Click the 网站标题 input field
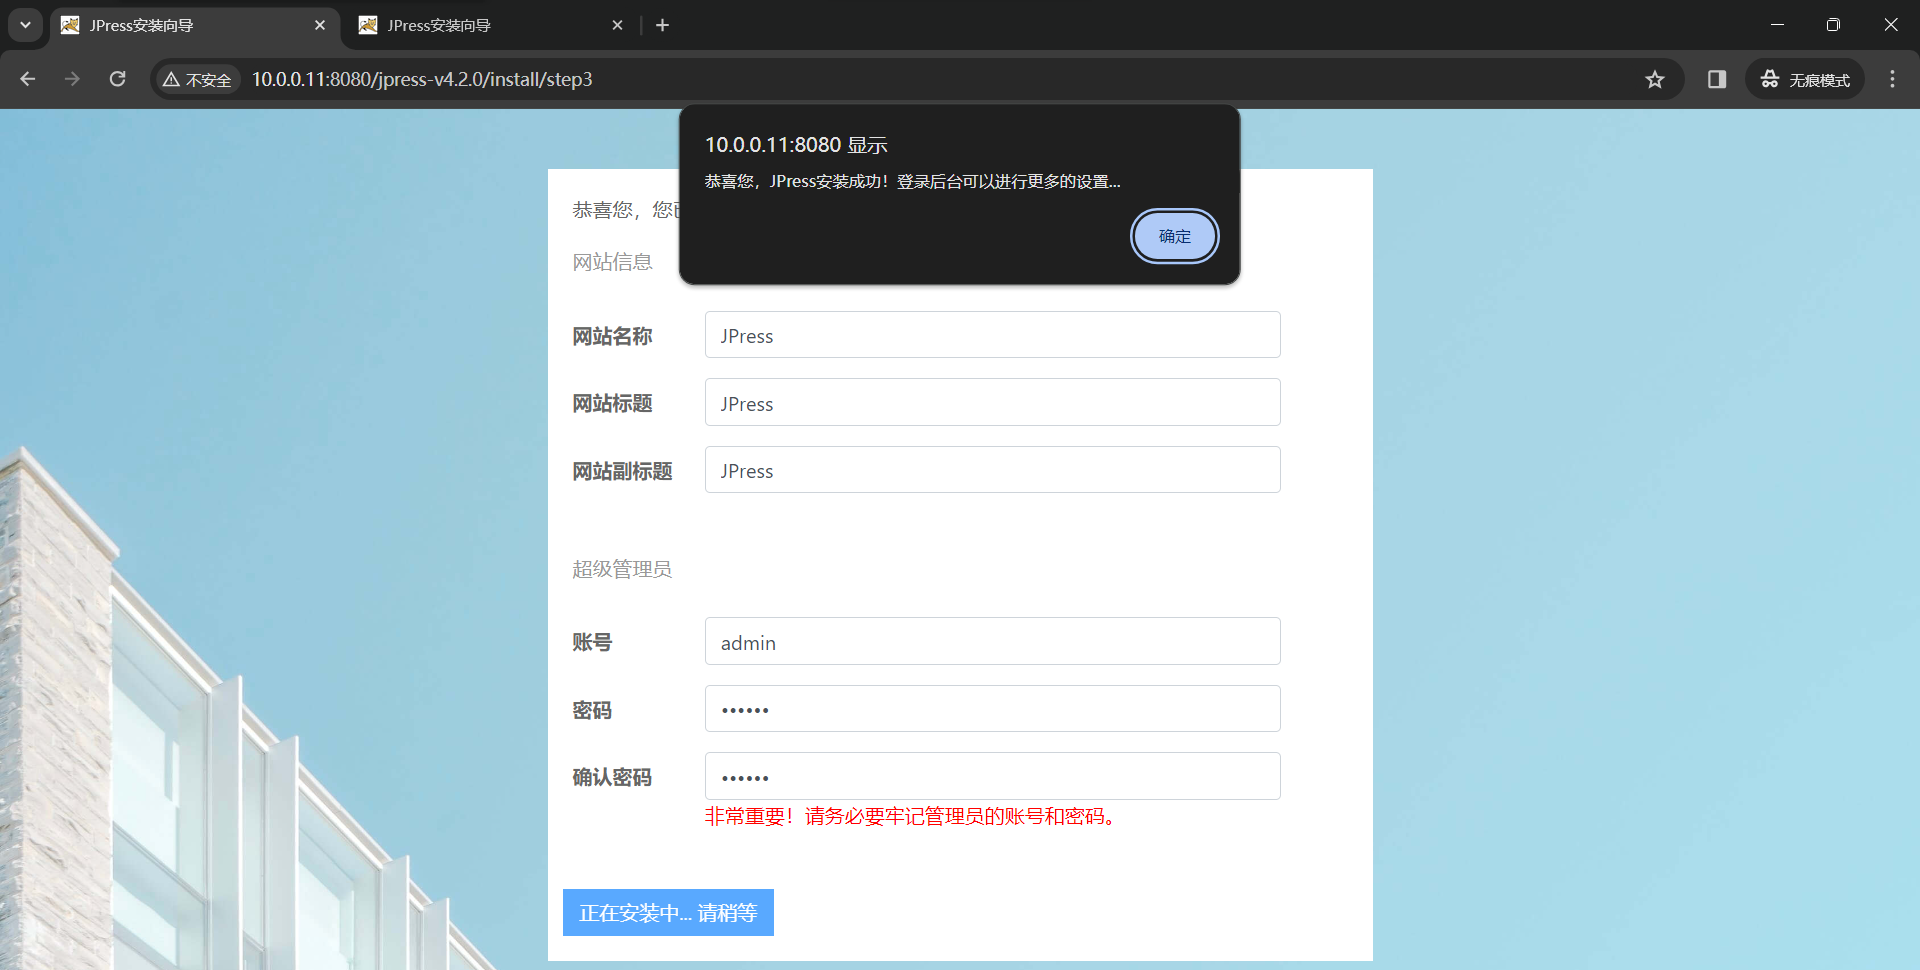The width and height of the screenshot is (1920, 970). [x=992, y=402]
